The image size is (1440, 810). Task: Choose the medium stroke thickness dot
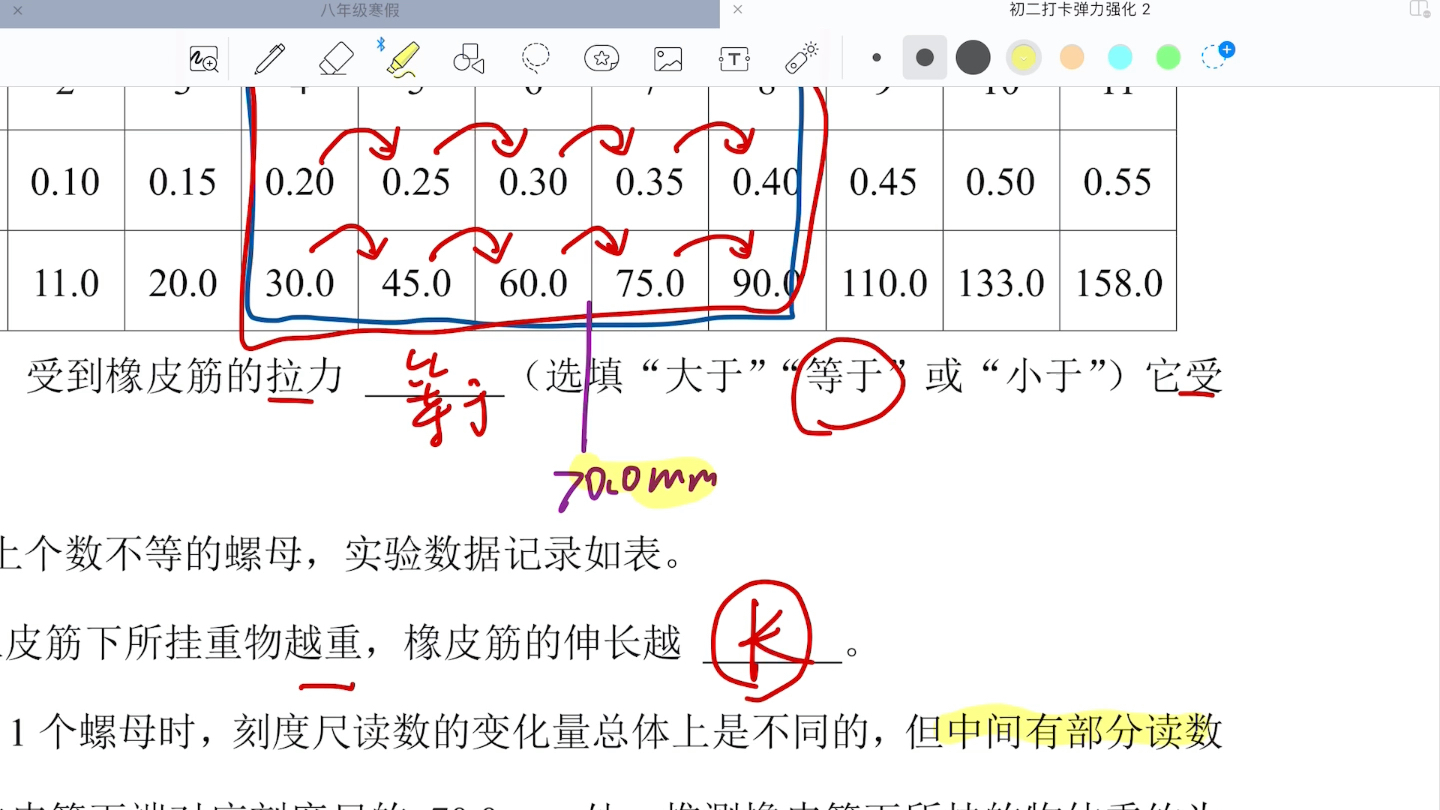pyautogui.click(x=925, y=58)
